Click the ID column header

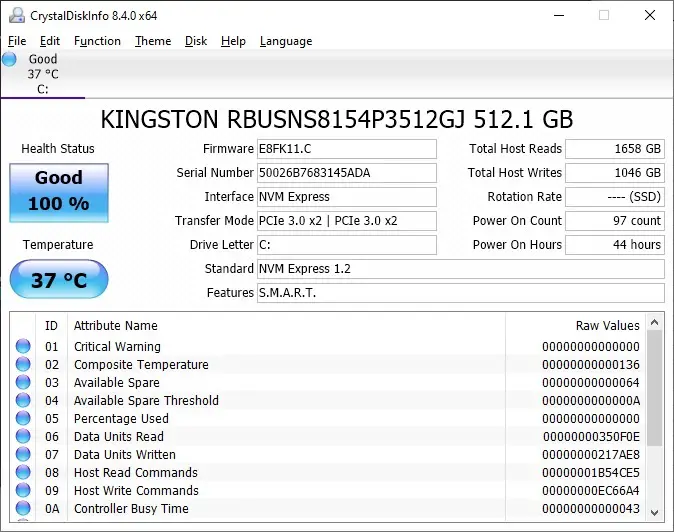(51, 326)
